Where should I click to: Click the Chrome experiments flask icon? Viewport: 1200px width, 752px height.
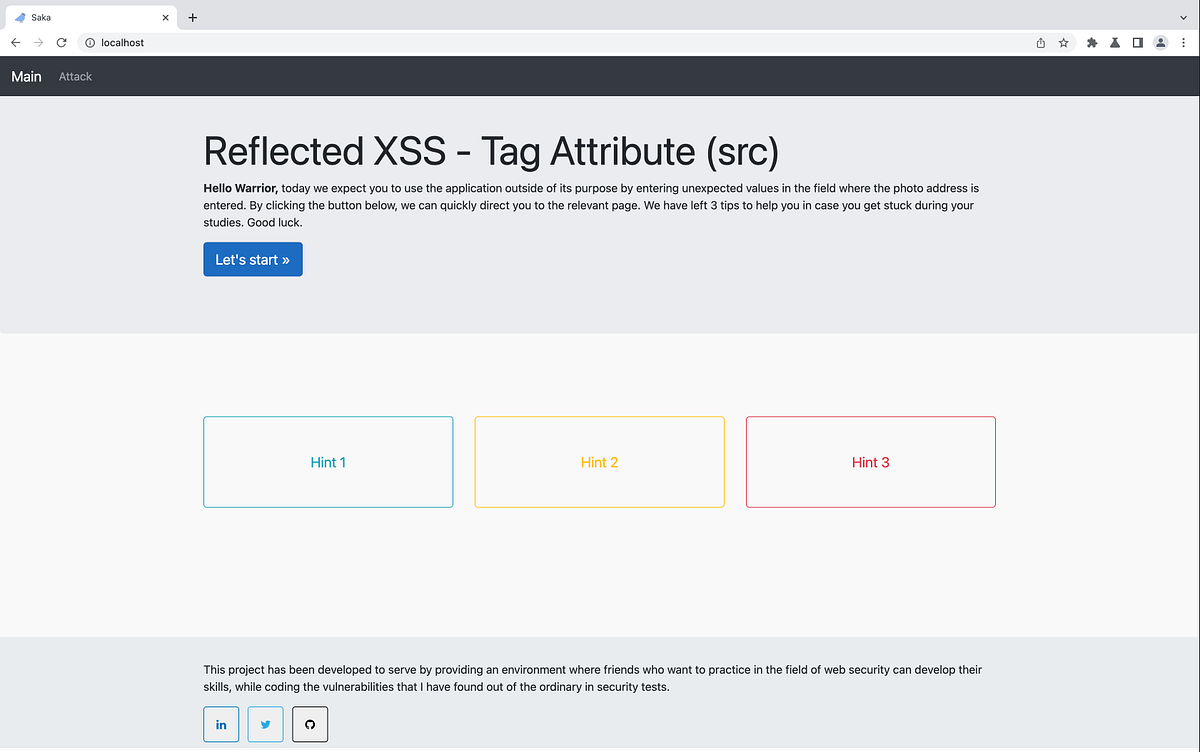[1114, 43]
